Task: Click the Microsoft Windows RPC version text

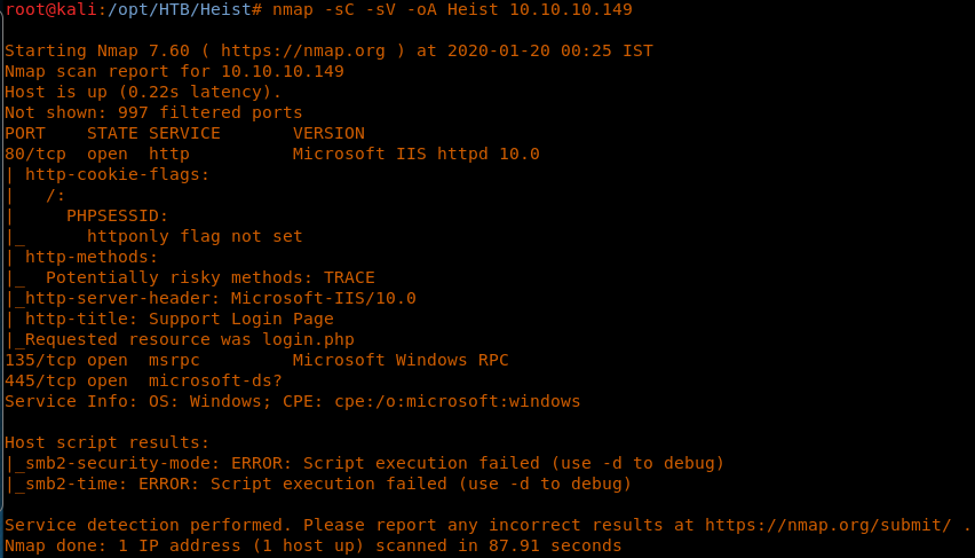Action: tap(400, 360)
